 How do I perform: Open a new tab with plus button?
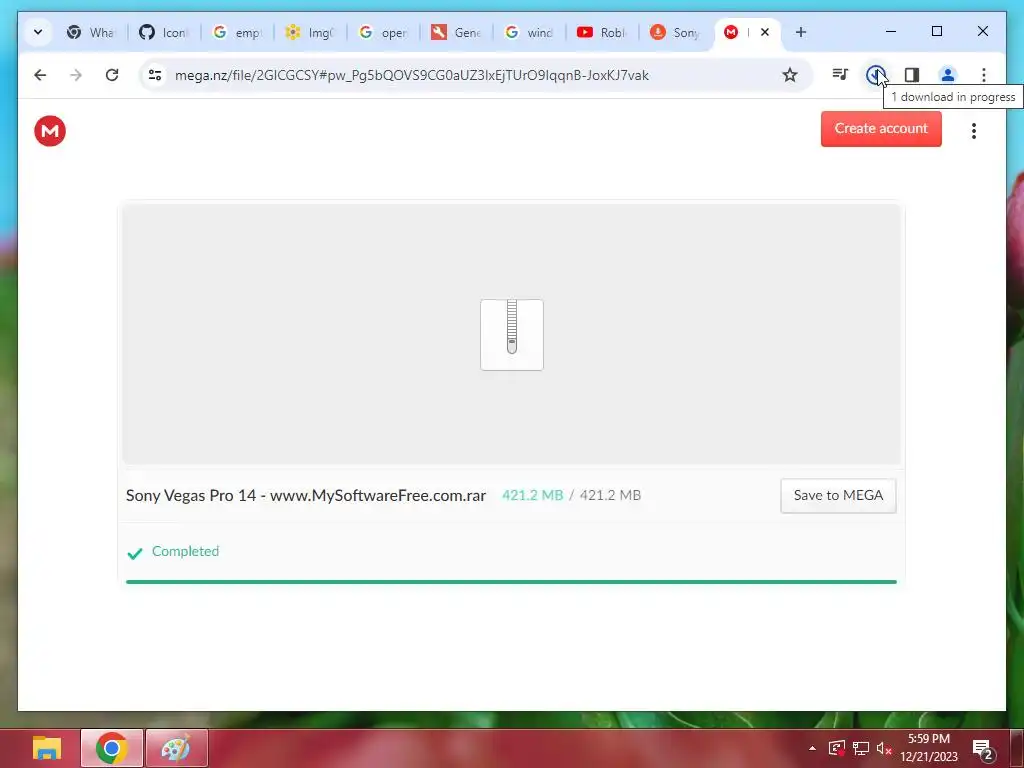tap(801, 32)
